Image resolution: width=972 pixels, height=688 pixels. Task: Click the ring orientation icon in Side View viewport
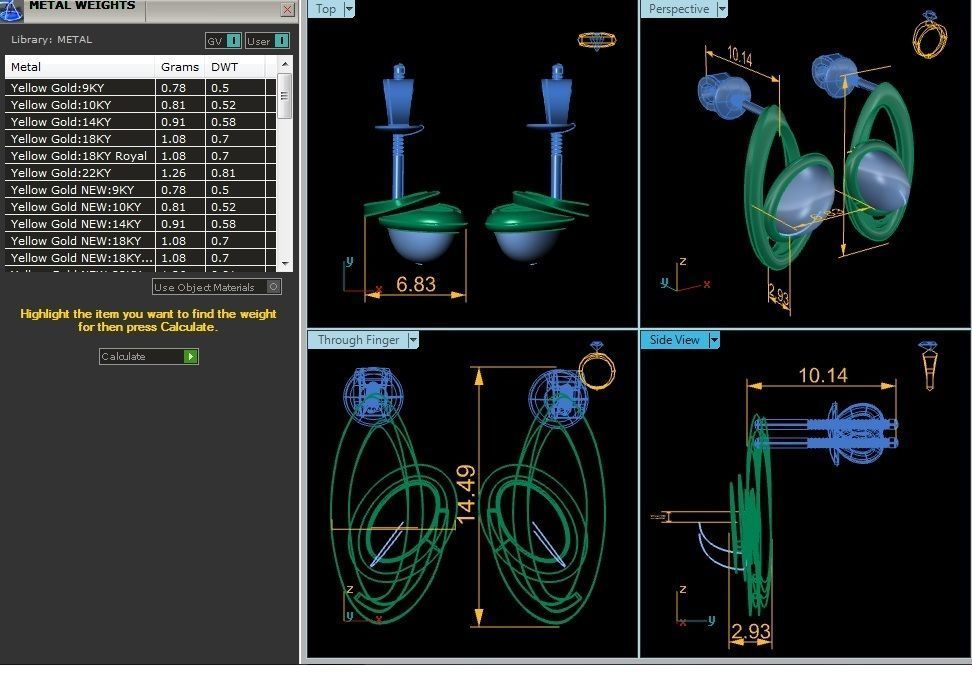[x=929, y=365]
